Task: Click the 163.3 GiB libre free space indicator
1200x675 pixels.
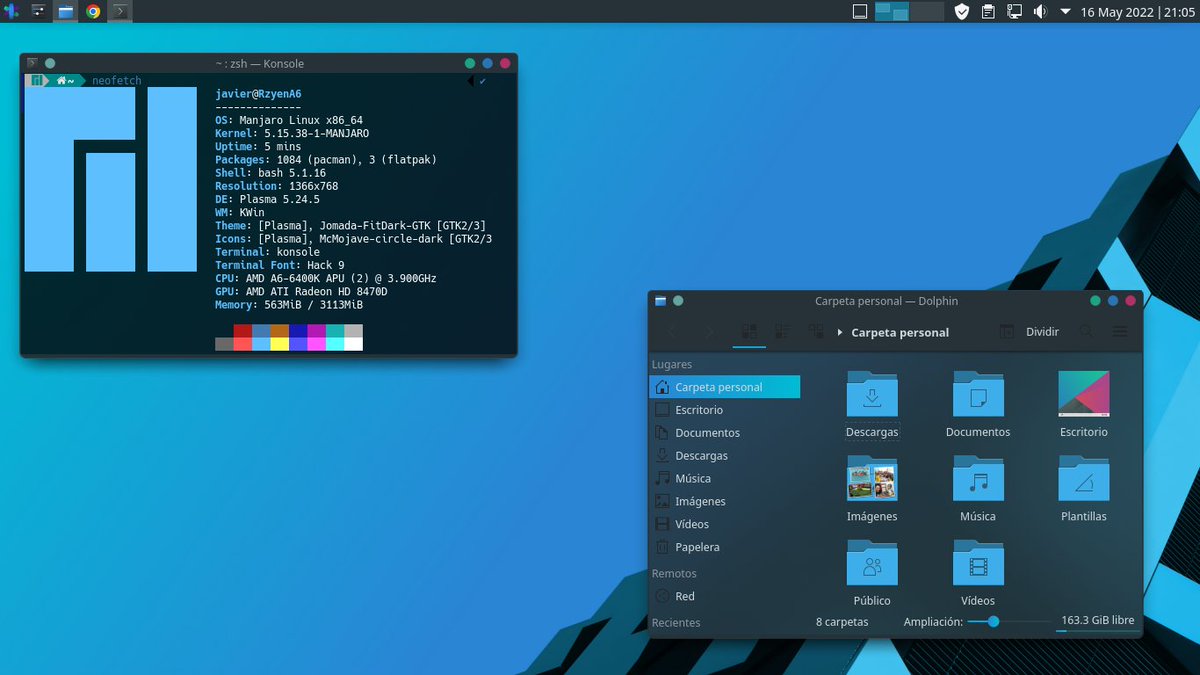Action: coord(1097,621)
